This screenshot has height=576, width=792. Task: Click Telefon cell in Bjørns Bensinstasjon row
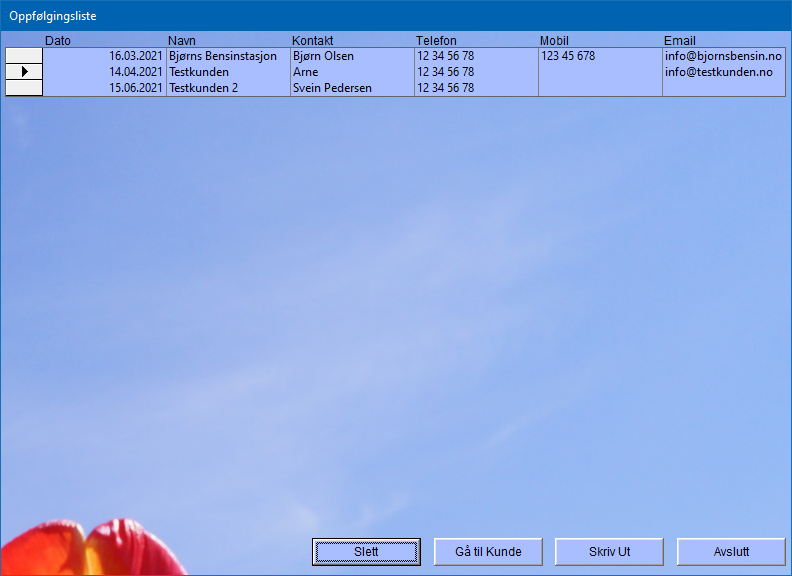pos(476,56)
